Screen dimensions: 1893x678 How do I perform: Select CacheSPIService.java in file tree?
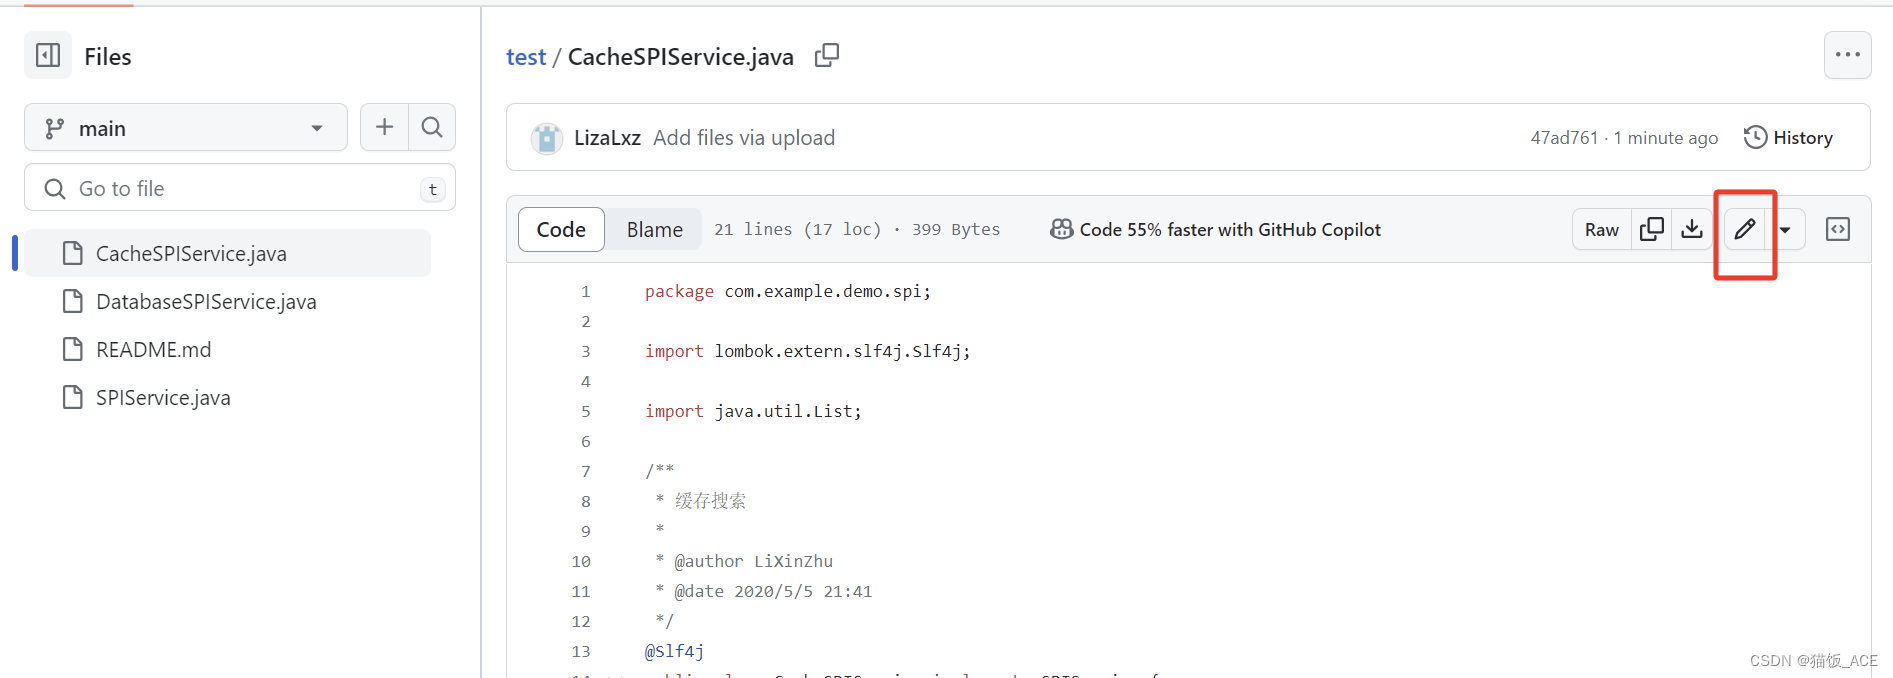coord(228,253)
